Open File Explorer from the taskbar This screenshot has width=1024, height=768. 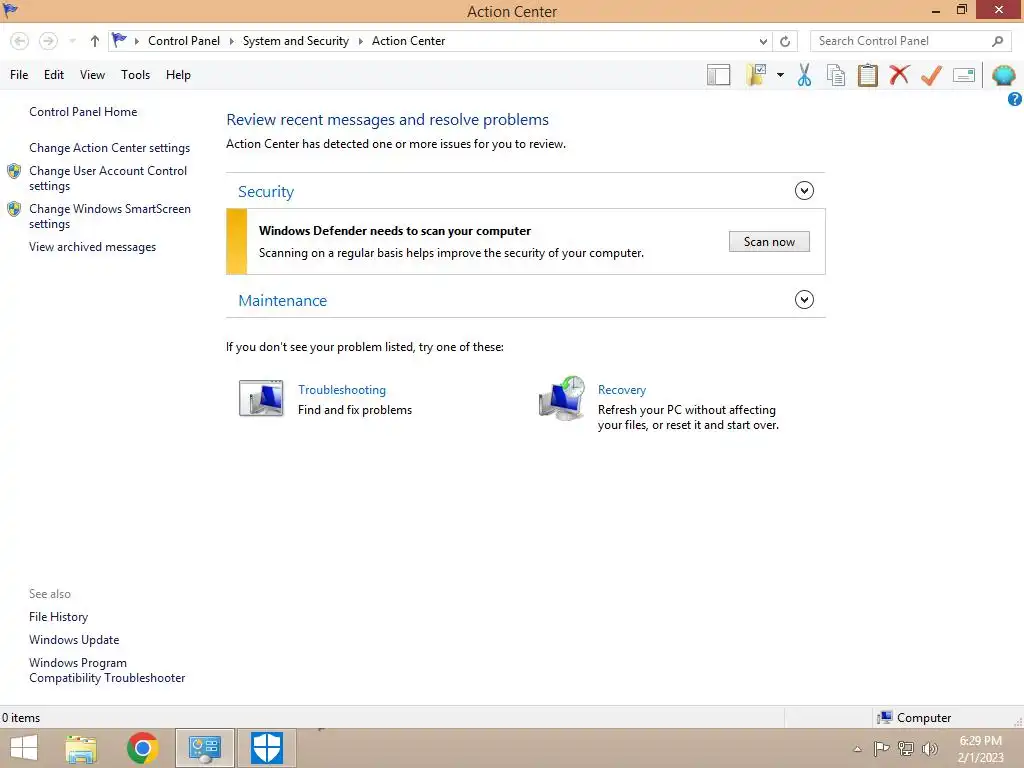pyautogui.click(x=81, y=748)
